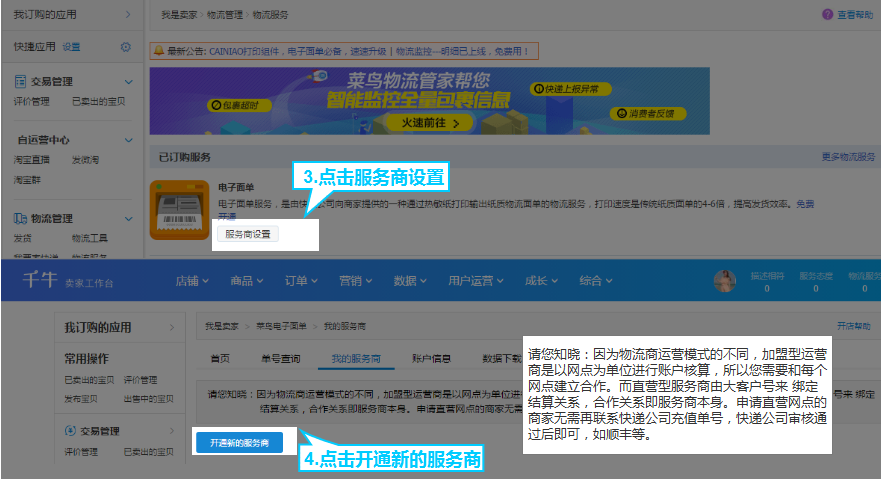
Task: Open the 更多物流服务 link
Action: 848,157
